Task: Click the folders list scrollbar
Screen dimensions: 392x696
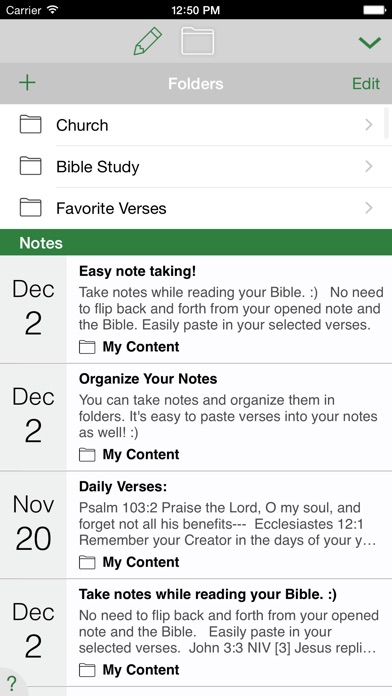Action: tap(388, 123)
